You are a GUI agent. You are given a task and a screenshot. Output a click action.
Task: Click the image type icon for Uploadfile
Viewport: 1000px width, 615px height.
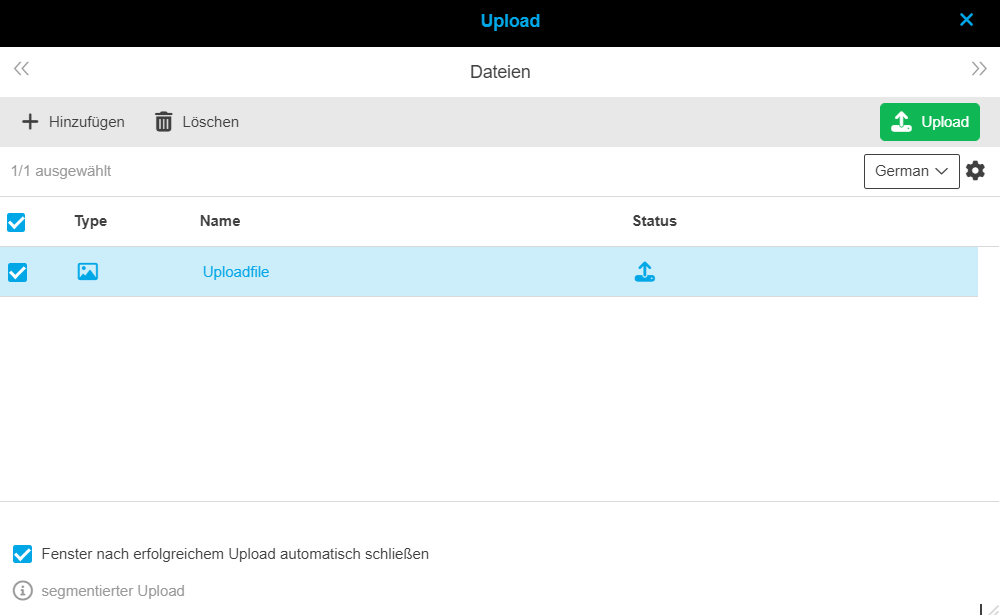(87, 271)
